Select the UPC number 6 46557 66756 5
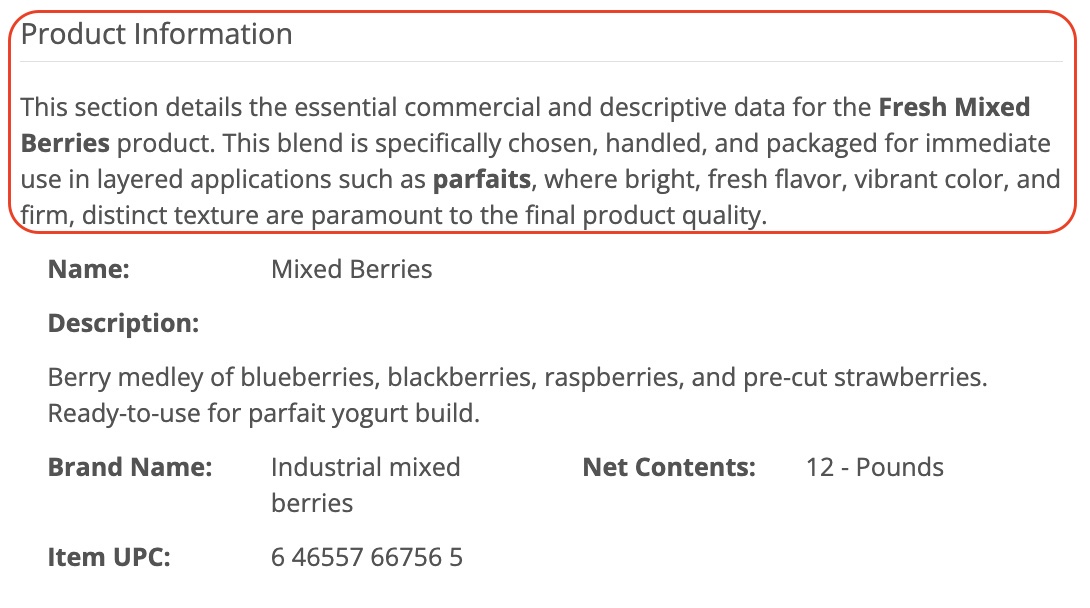 366,557
